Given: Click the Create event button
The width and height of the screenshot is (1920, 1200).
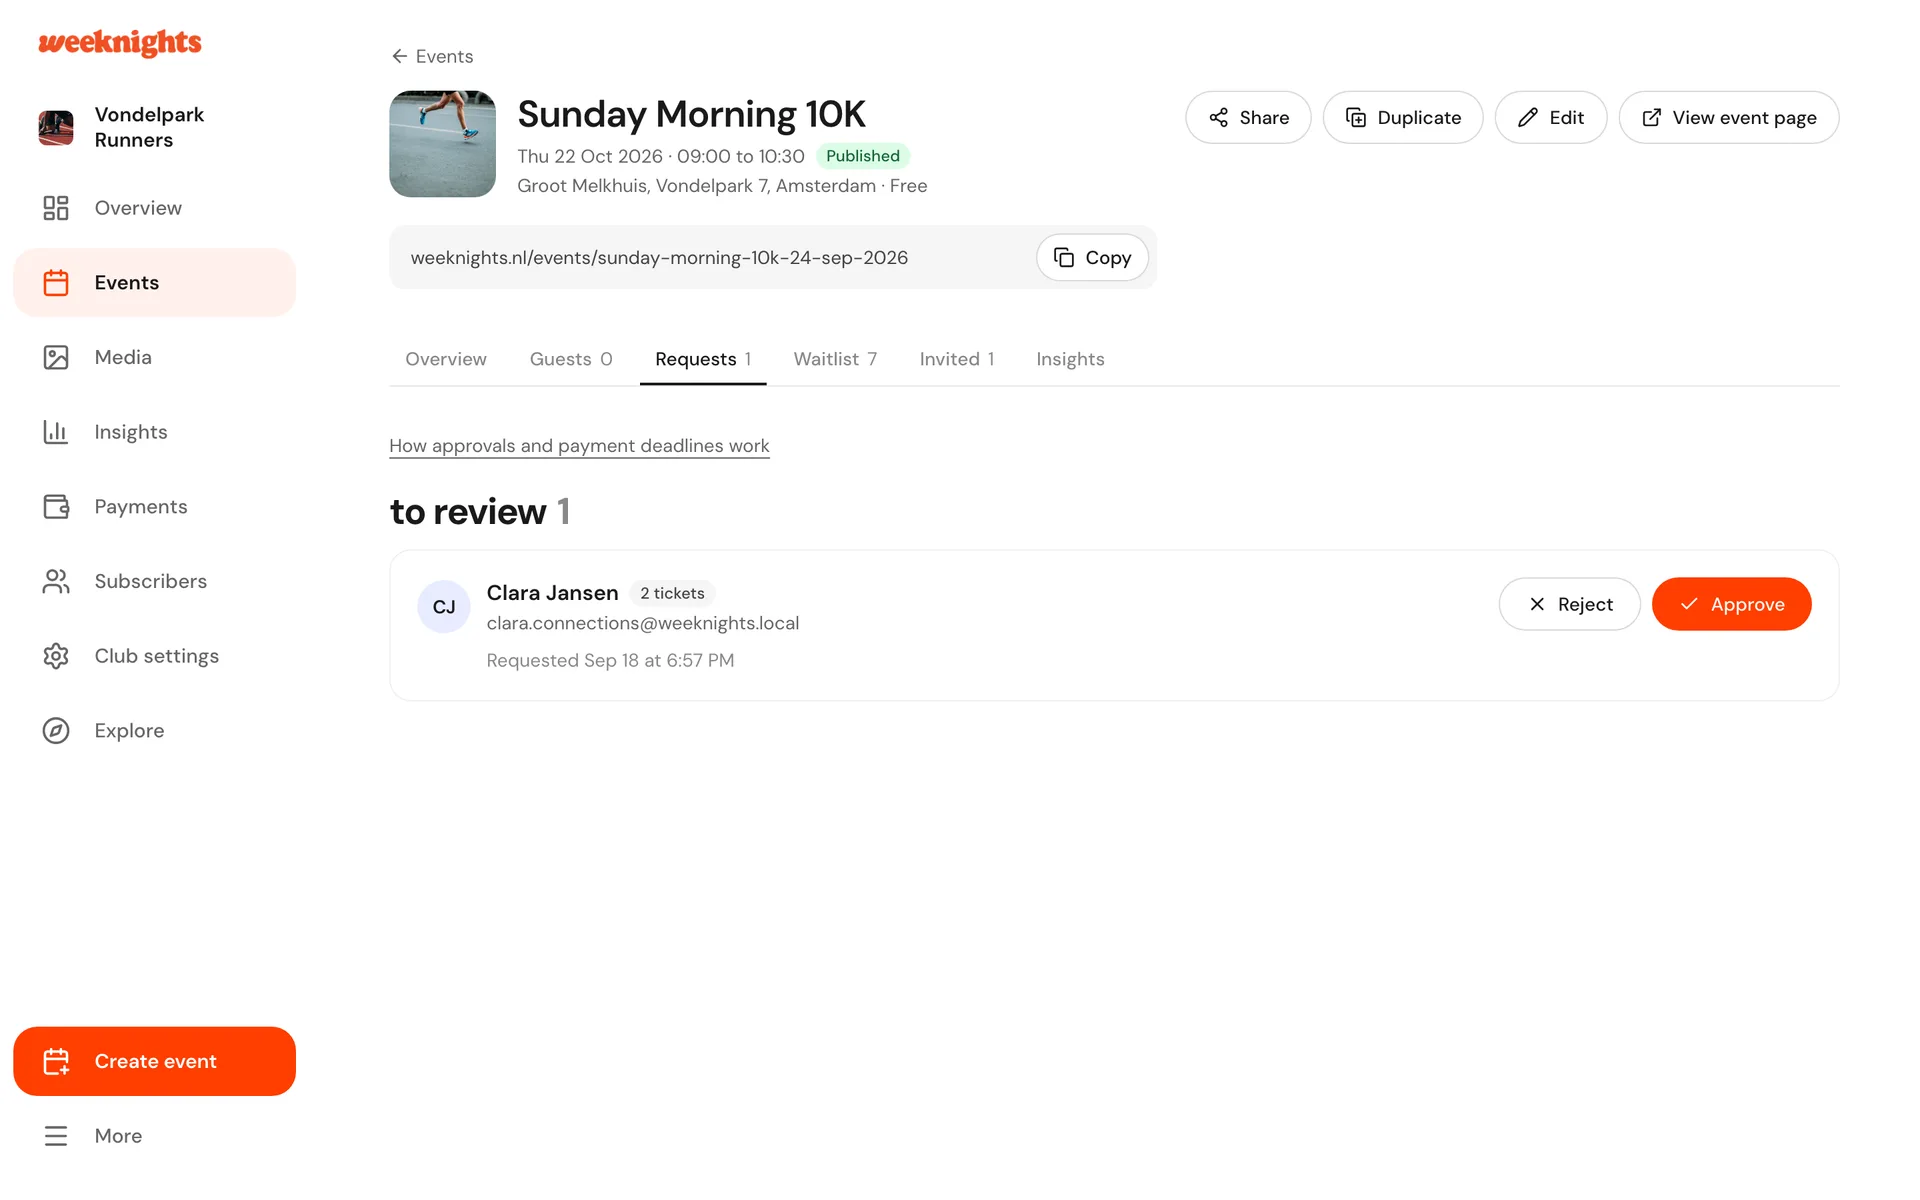Looking at the screenshot, I should (x=154, y=1061).
